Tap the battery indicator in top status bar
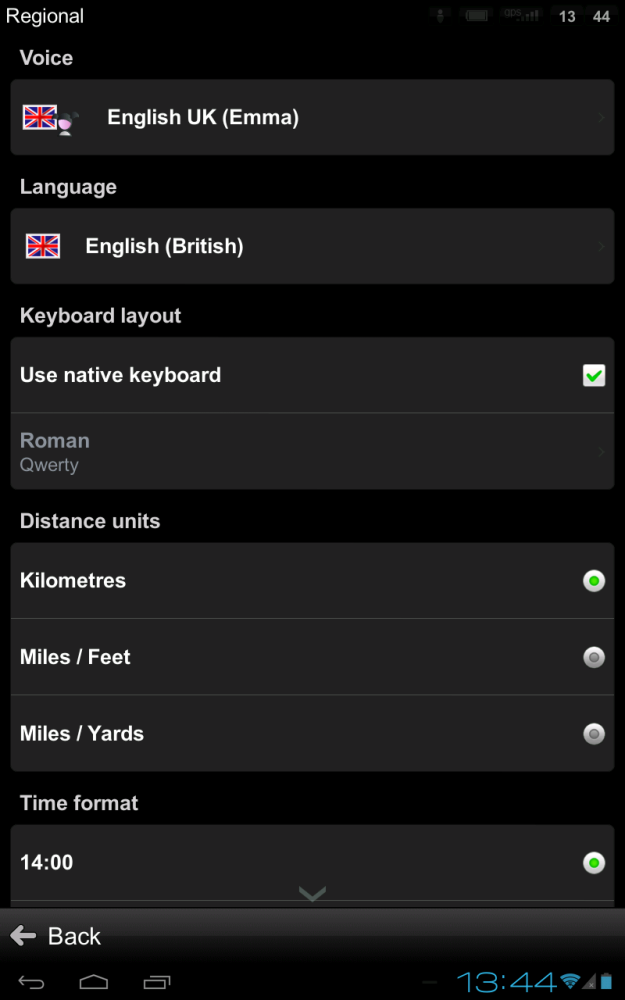 [x=477, y=15]
